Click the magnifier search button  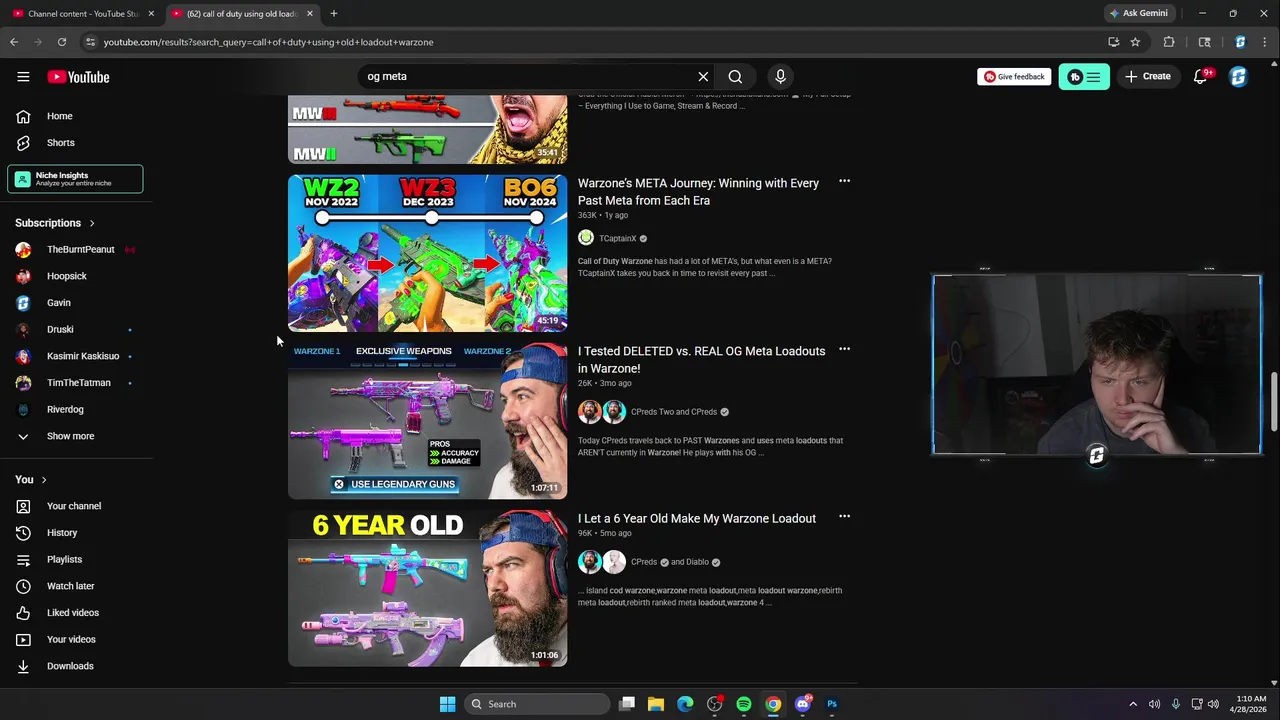[x=735, y=76]
